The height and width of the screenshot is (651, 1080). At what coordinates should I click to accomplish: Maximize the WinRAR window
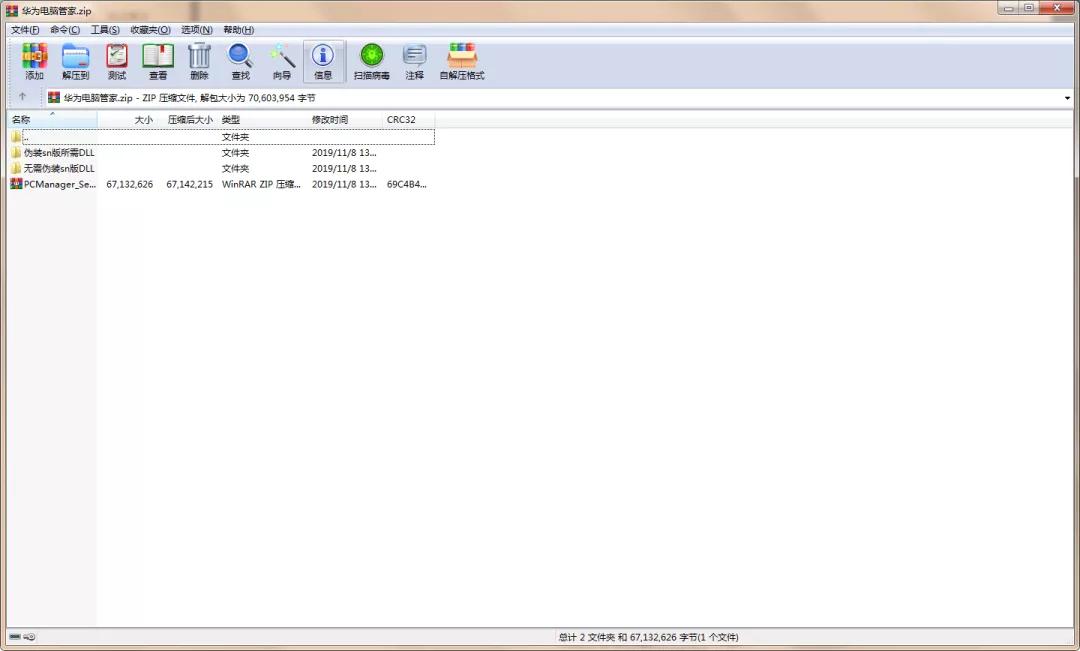click(x=1029, y=8)
